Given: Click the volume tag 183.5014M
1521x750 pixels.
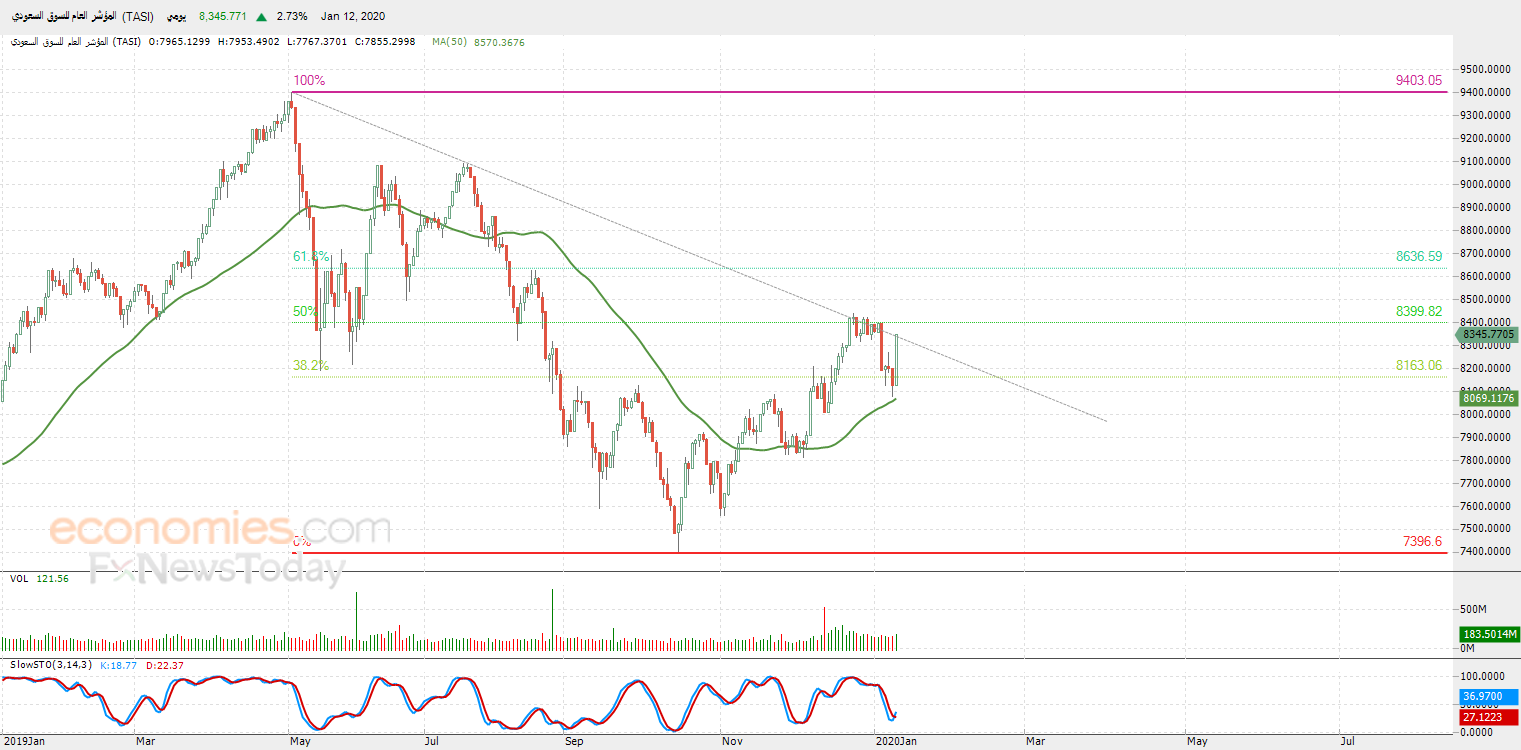Looking at the screenshot, I should click(x=1488, y=634).
